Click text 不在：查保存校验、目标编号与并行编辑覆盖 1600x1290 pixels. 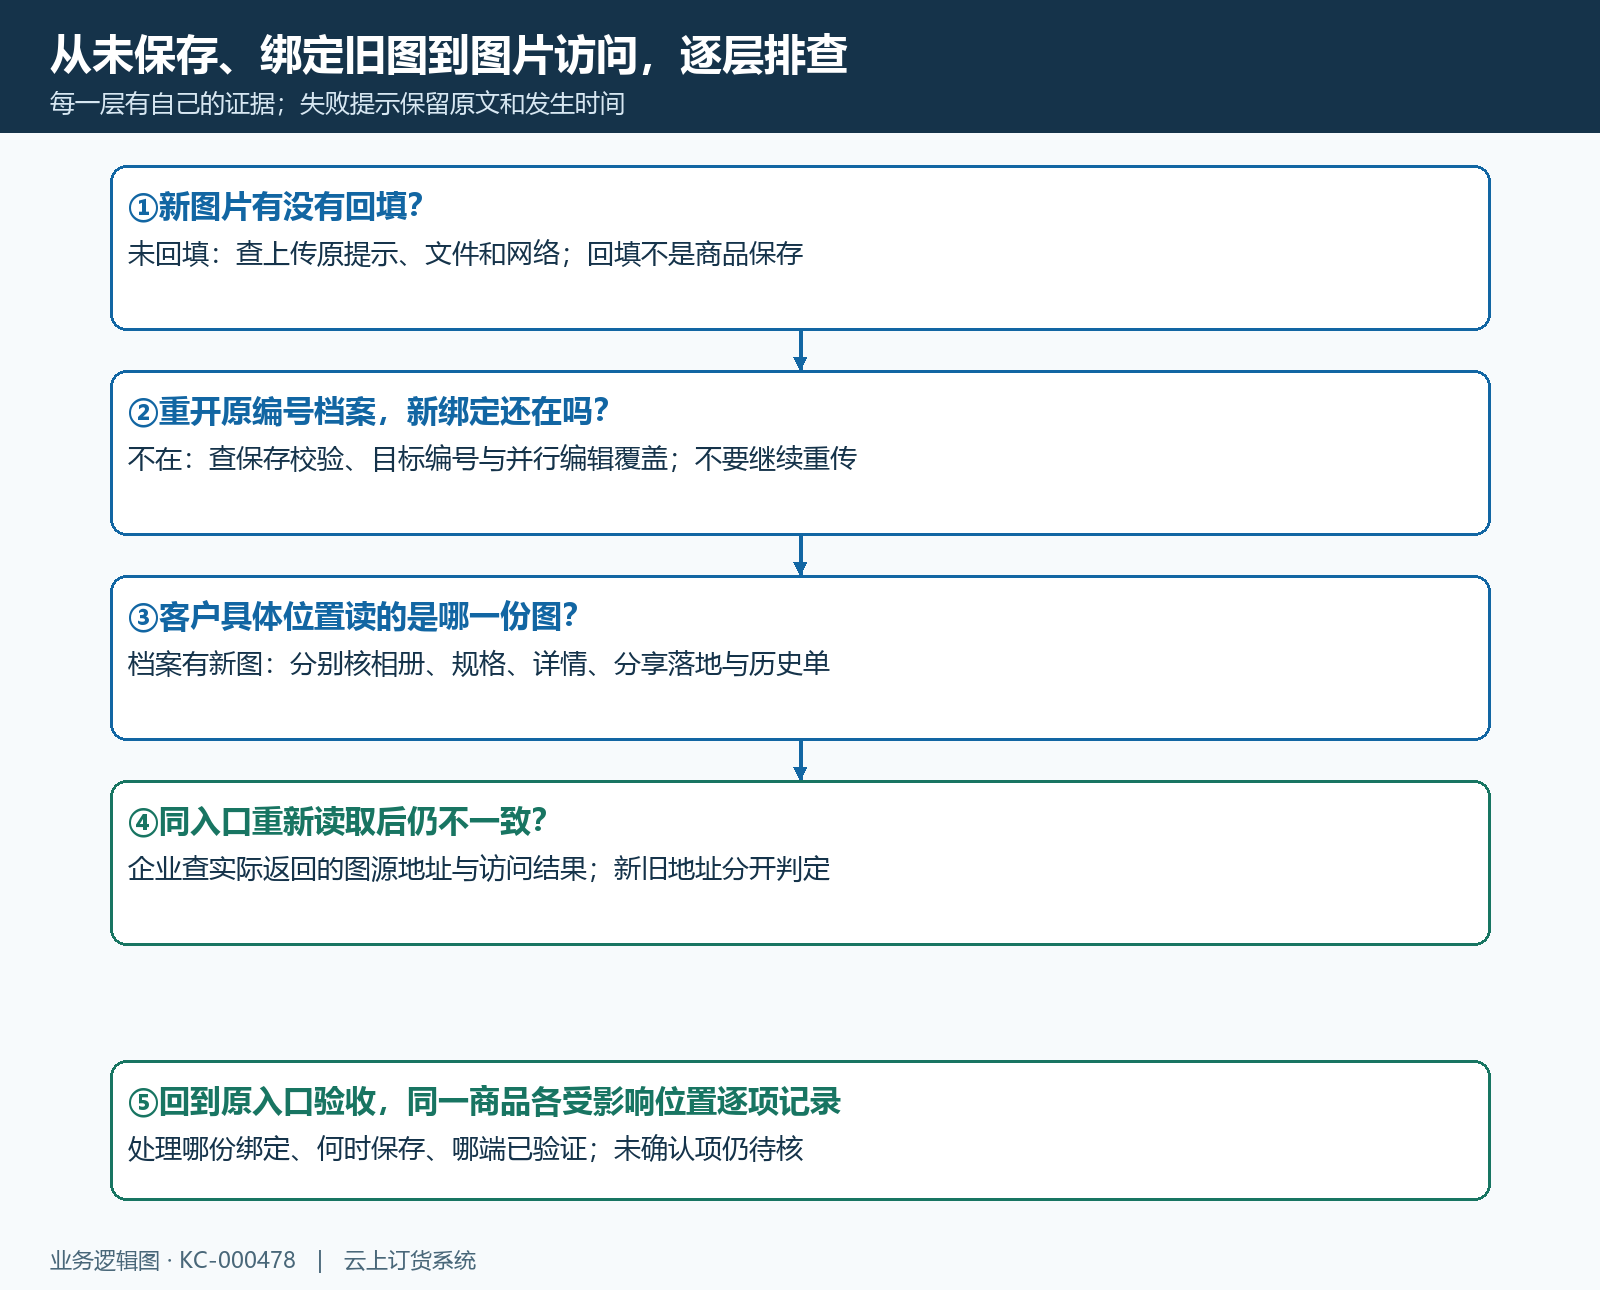pyautogui.click(x=398, y=459)
